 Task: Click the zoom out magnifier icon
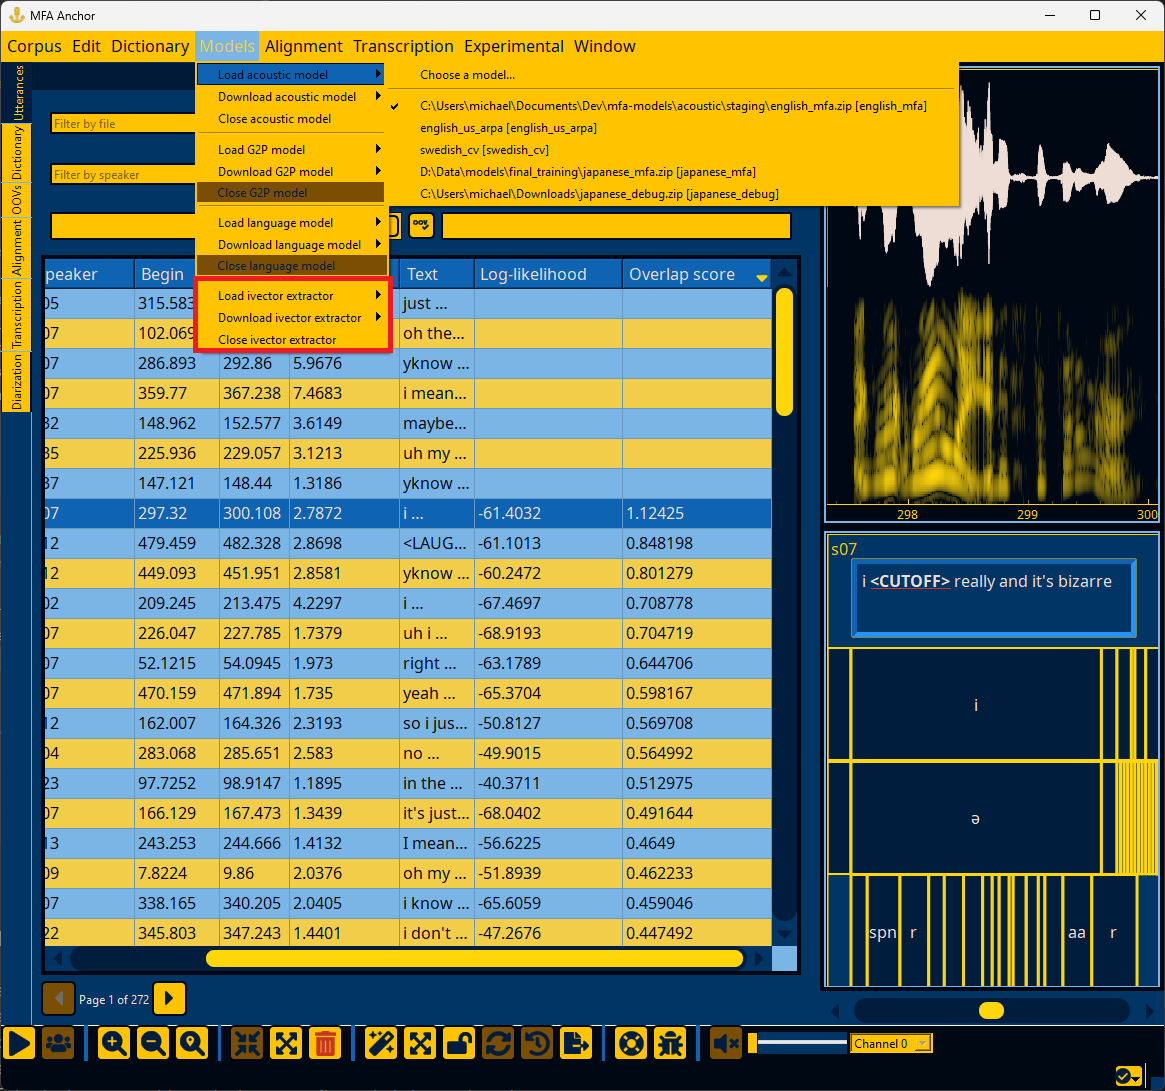coord(153,1044)
